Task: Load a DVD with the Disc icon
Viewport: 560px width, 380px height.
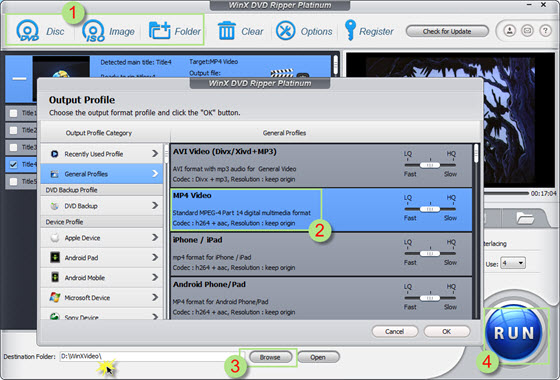Action: [x=28, y=31]
